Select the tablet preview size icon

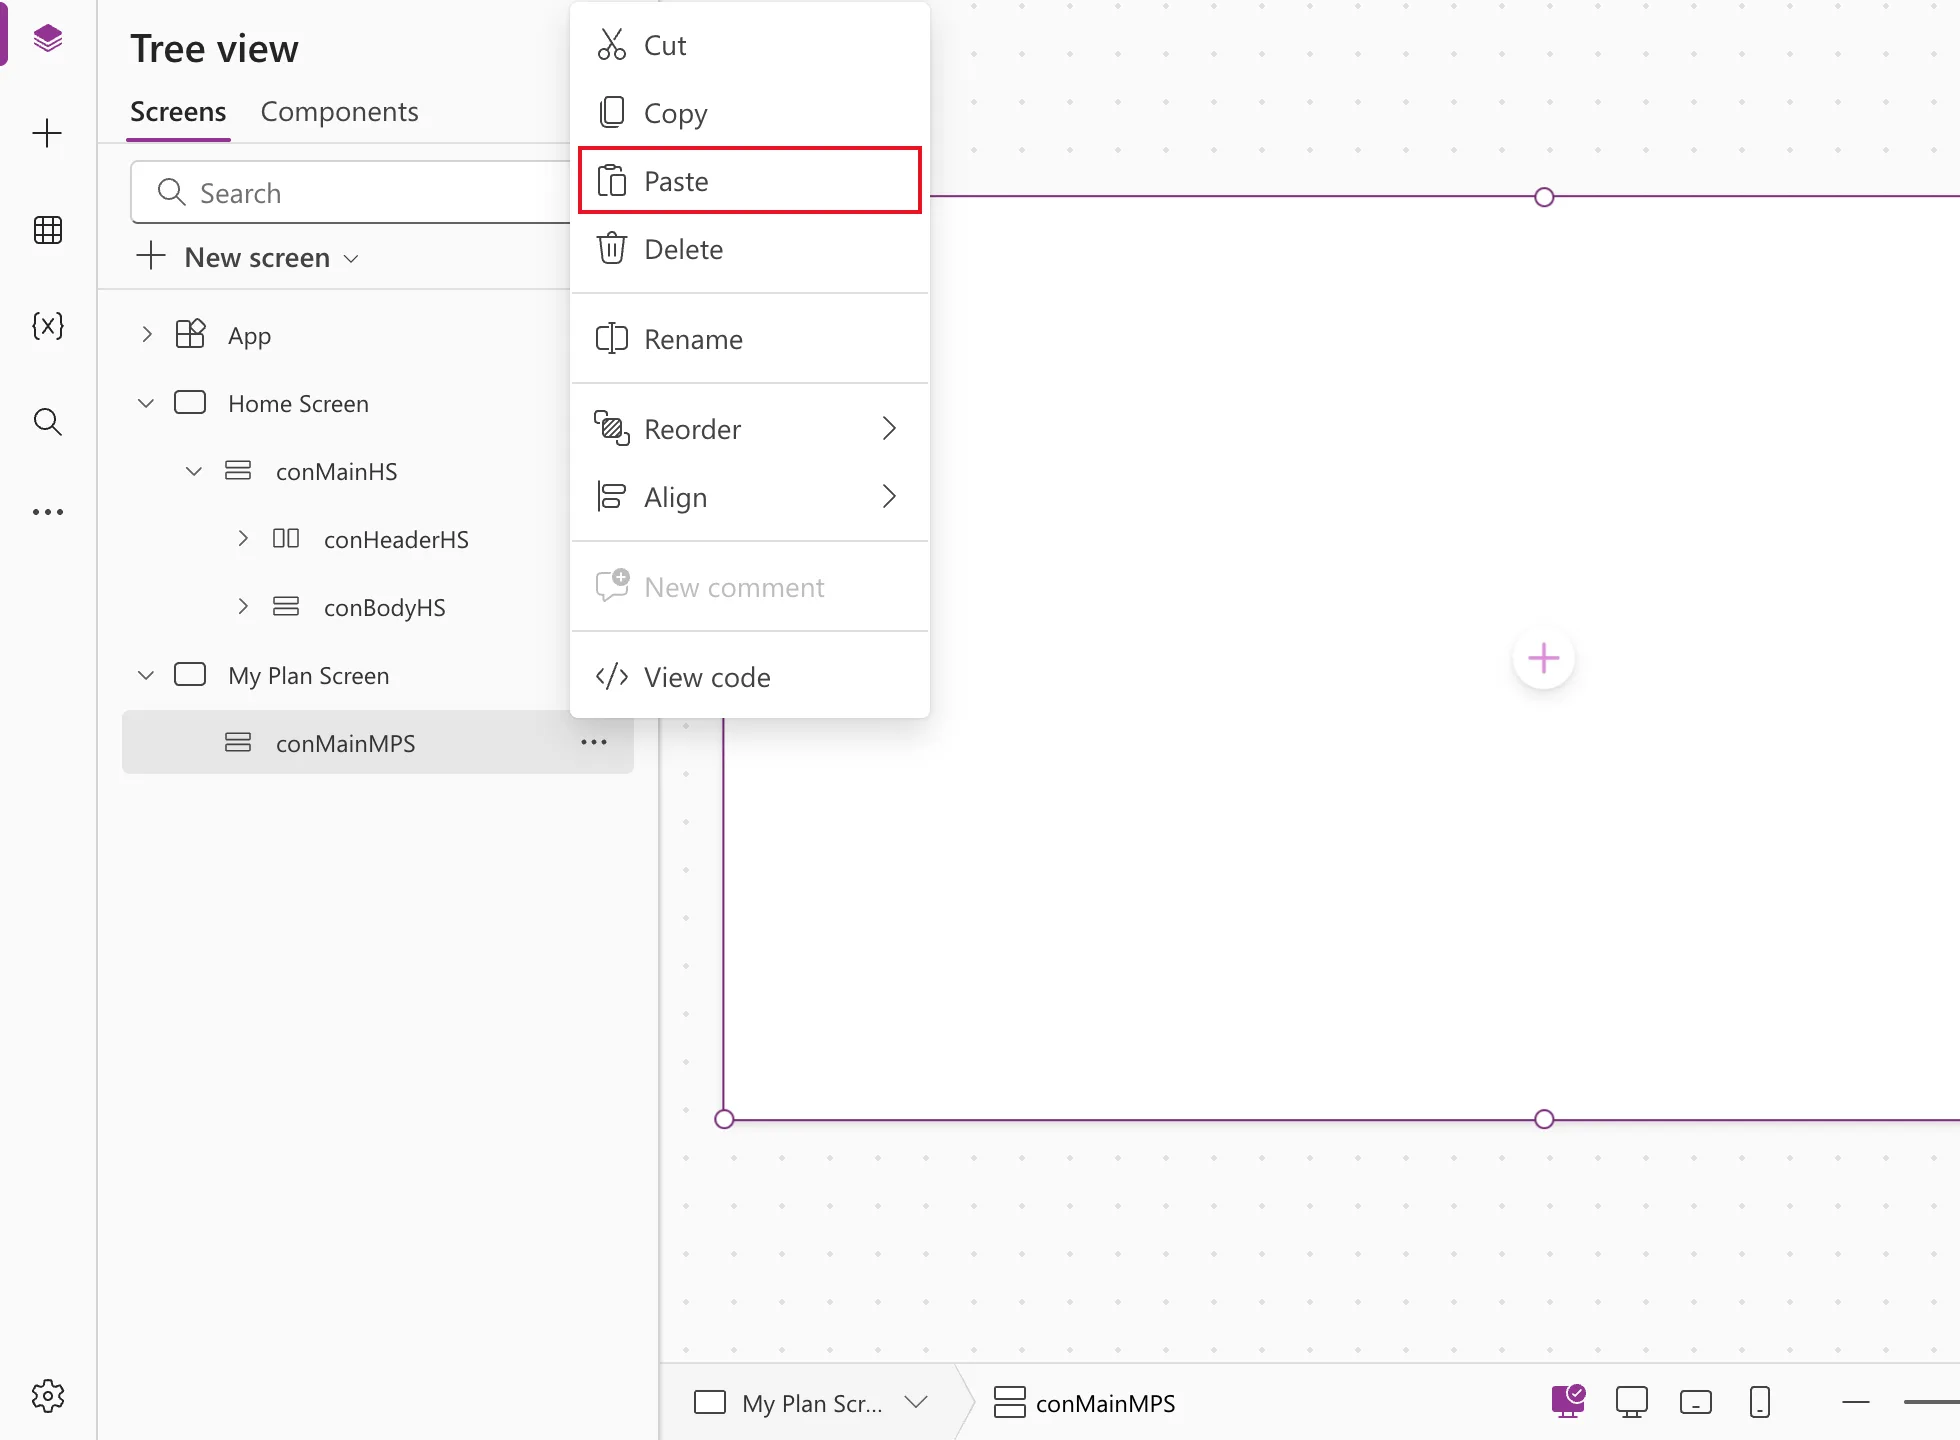coord(1696,1402)
